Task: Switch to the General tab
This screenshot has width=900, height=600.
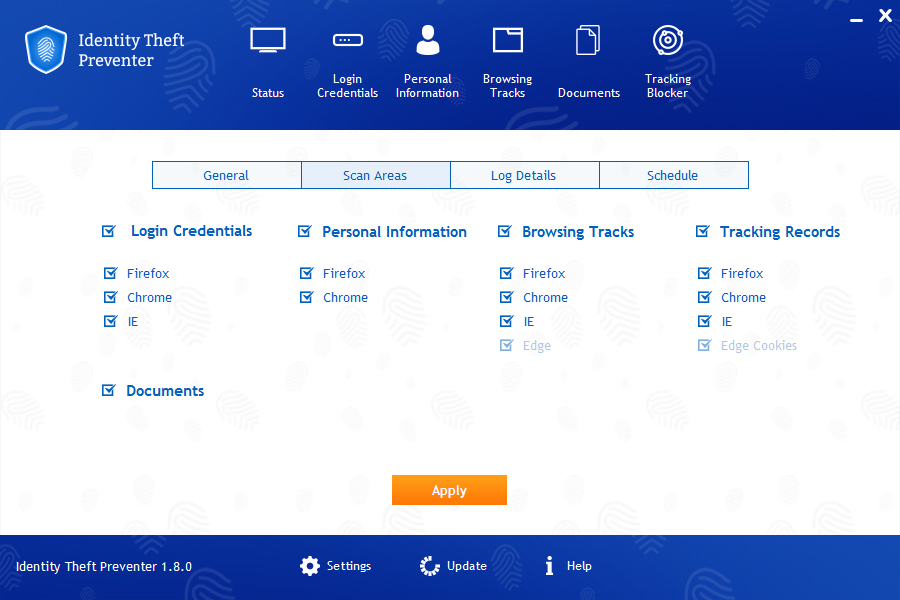Action: tap(226, 174)
